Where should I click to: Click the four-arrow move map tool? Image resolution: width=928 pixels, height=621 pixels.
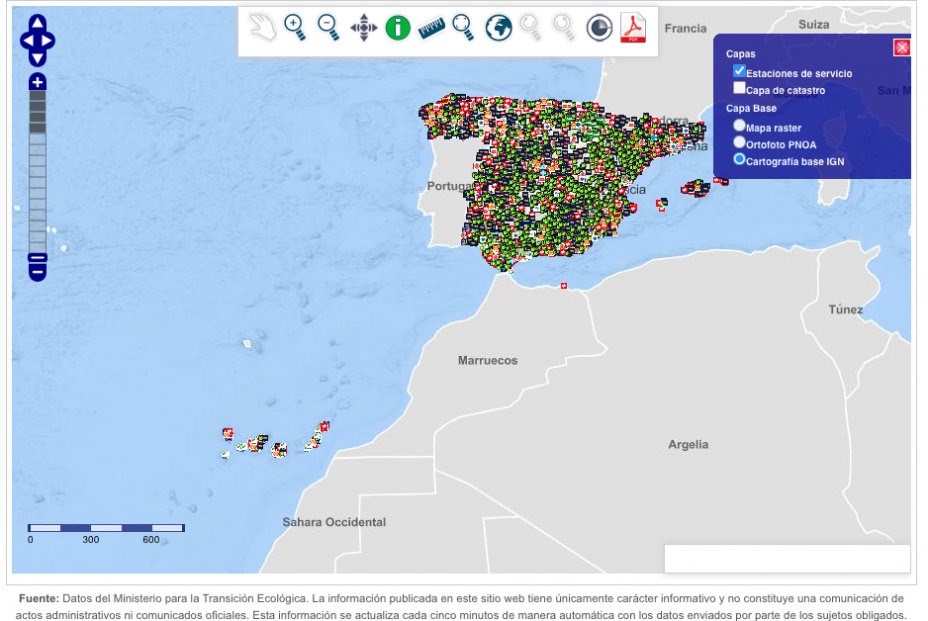pyautogui.click(x=363, y=28)
